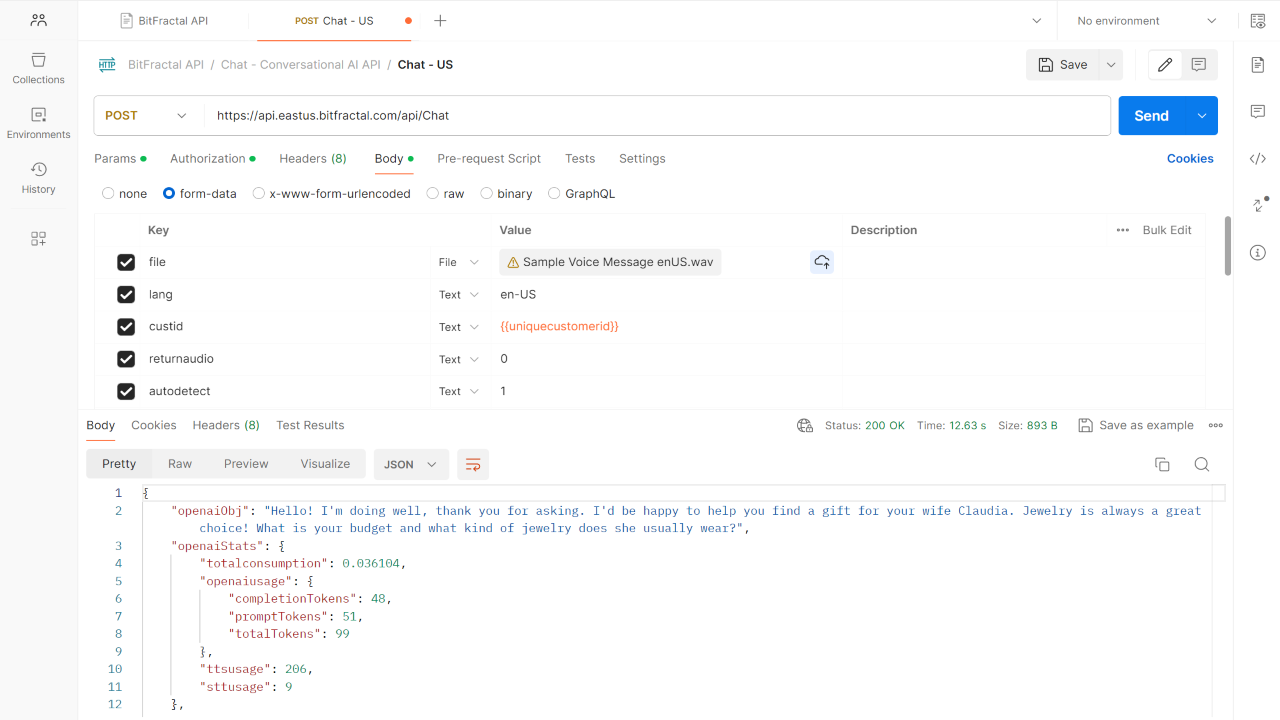The image size is (1280, 720).
Task: Select the raw body type radio
Action: [433, 193]
